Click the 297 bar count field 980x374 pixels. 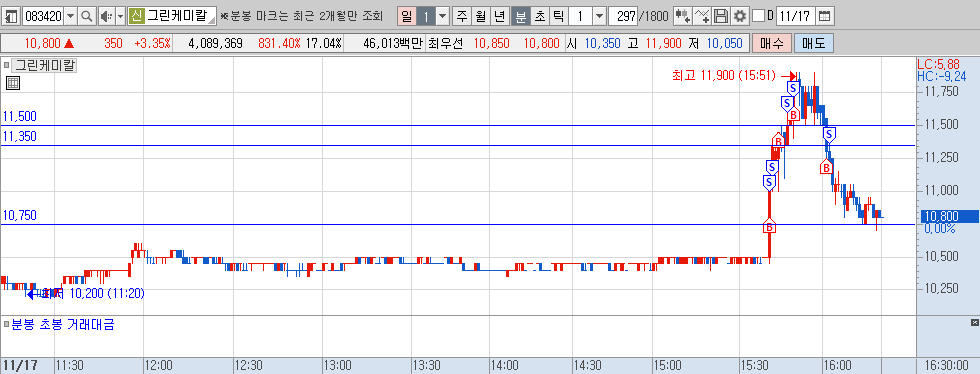tap(622, 16)
